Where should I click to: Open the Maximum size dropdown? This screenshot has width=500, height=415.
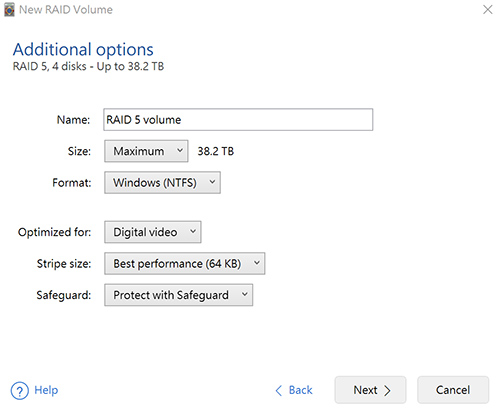146,151
